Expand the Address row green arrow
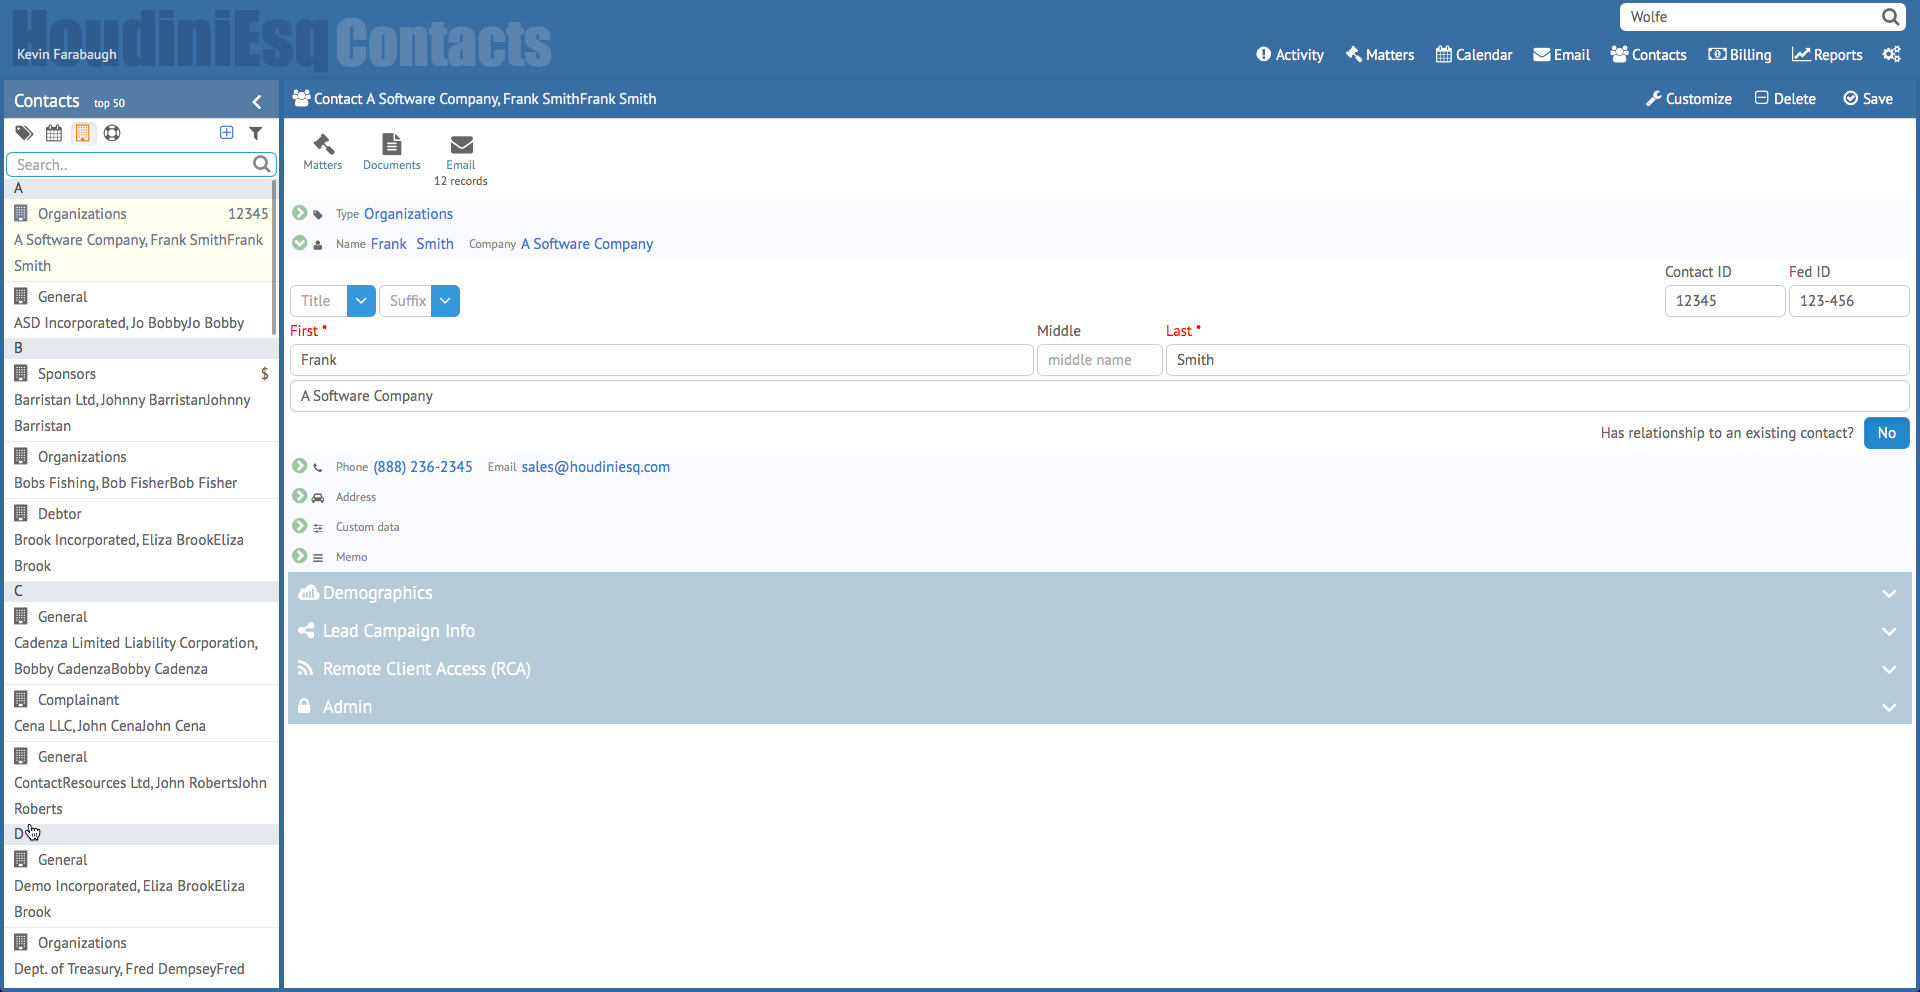1920x992 pixels. [300, 496]
